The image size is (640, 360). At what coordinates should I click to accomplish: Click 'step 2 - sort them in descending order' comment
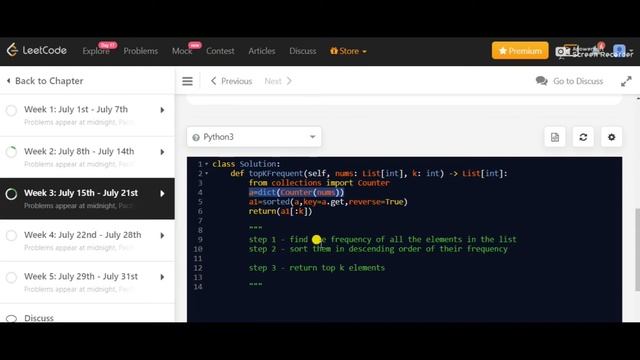(378, 249)
